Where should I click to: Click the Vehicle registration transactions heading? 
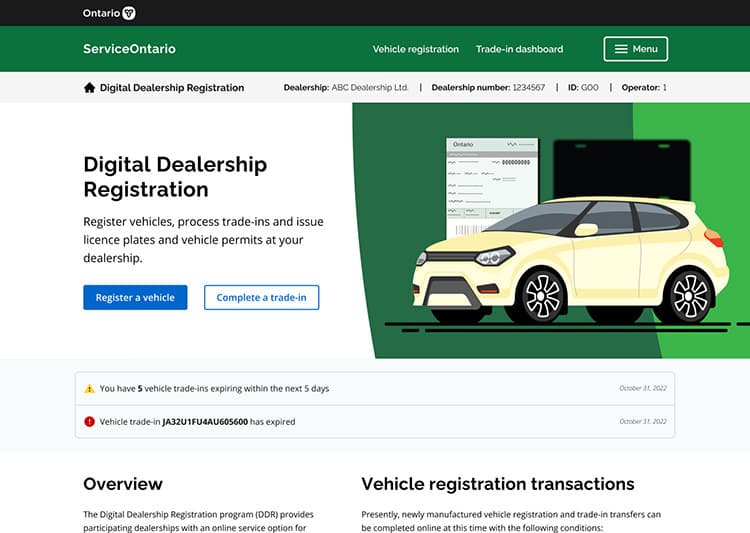click(498, 484)
